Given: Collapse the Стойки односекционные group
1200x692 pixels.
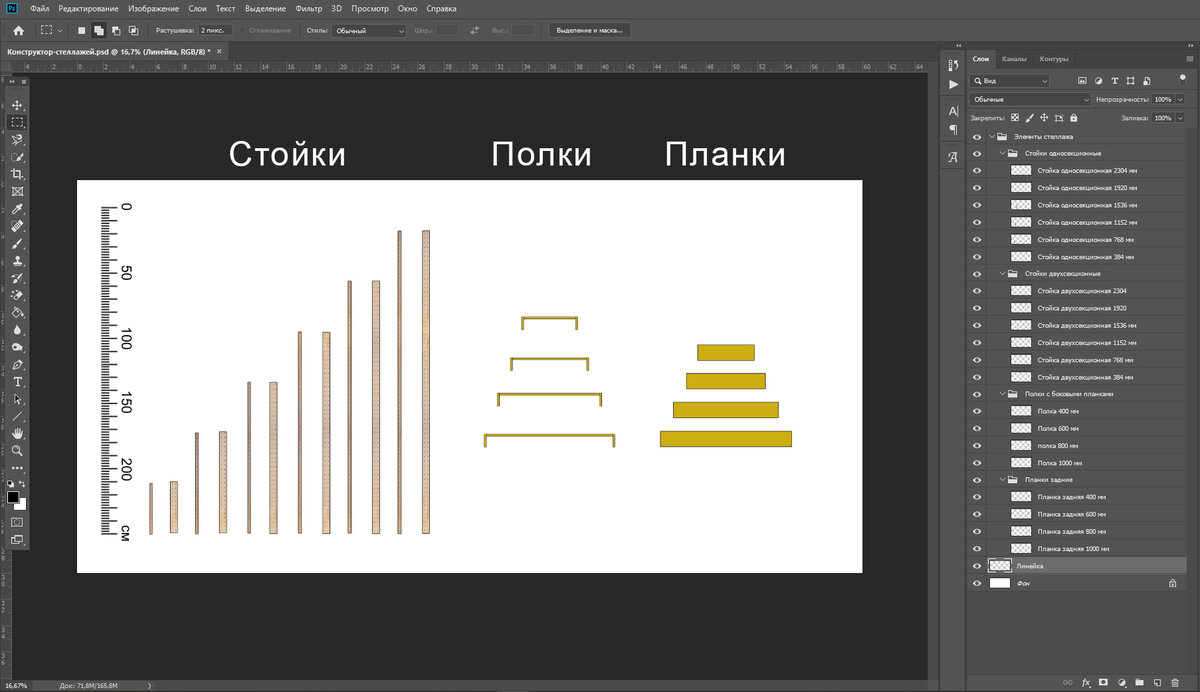Looking at the screenshot, I should click(x=1001, y=152).
